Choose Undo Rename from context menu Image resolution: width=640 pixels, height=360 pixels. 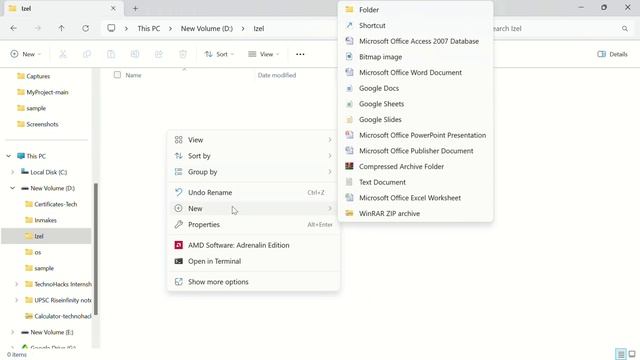(x=253, y=192)
